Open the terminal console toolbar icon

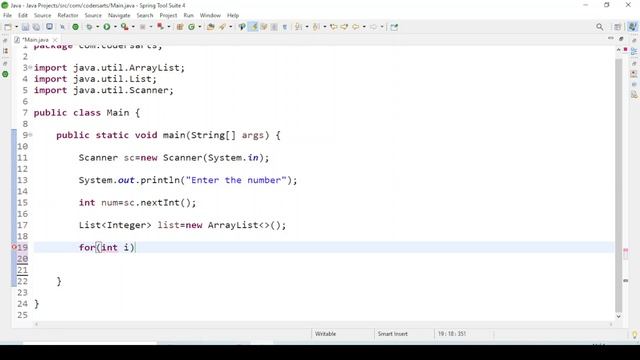49,27
